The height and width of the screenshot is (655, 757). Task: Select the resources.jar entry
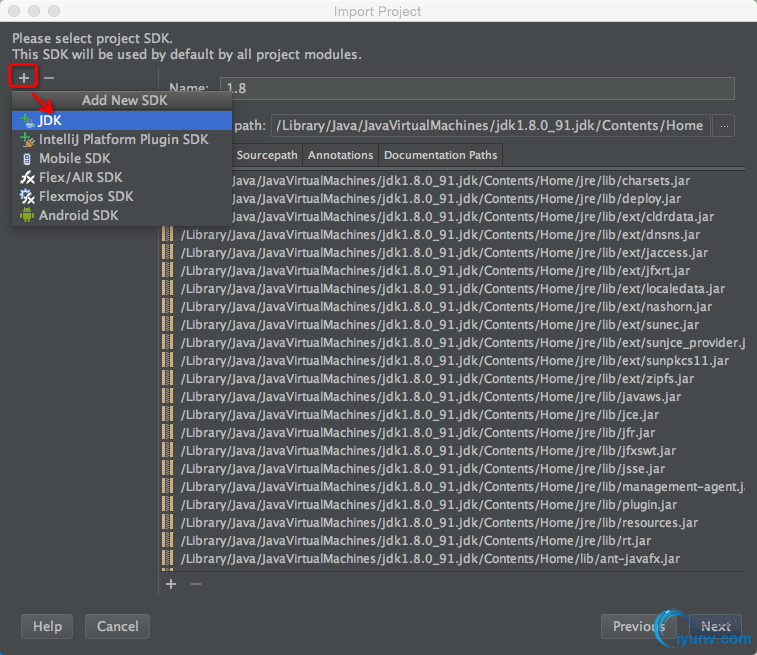(x=454, y=523)
